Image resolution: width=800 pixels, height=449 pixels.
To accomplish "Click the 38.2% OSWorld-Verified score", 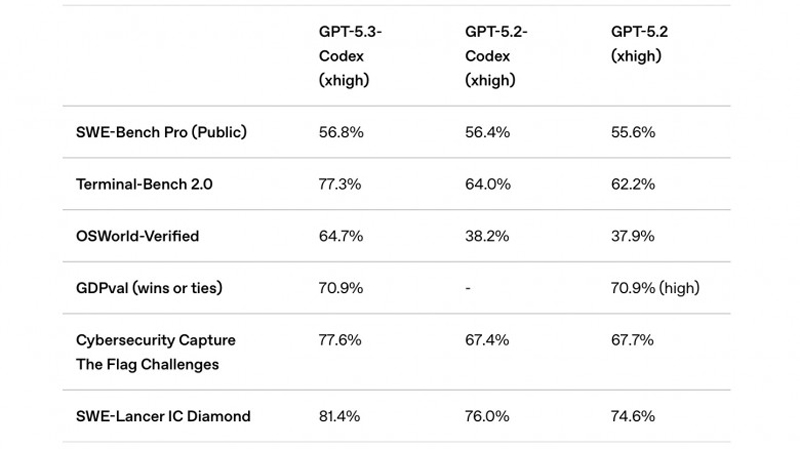I will (486, 236).
